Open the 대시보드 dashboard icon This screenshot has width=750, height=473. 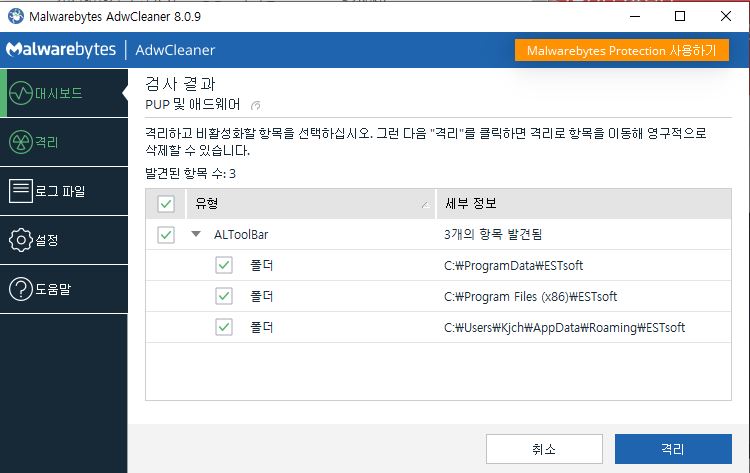point(21,93)
